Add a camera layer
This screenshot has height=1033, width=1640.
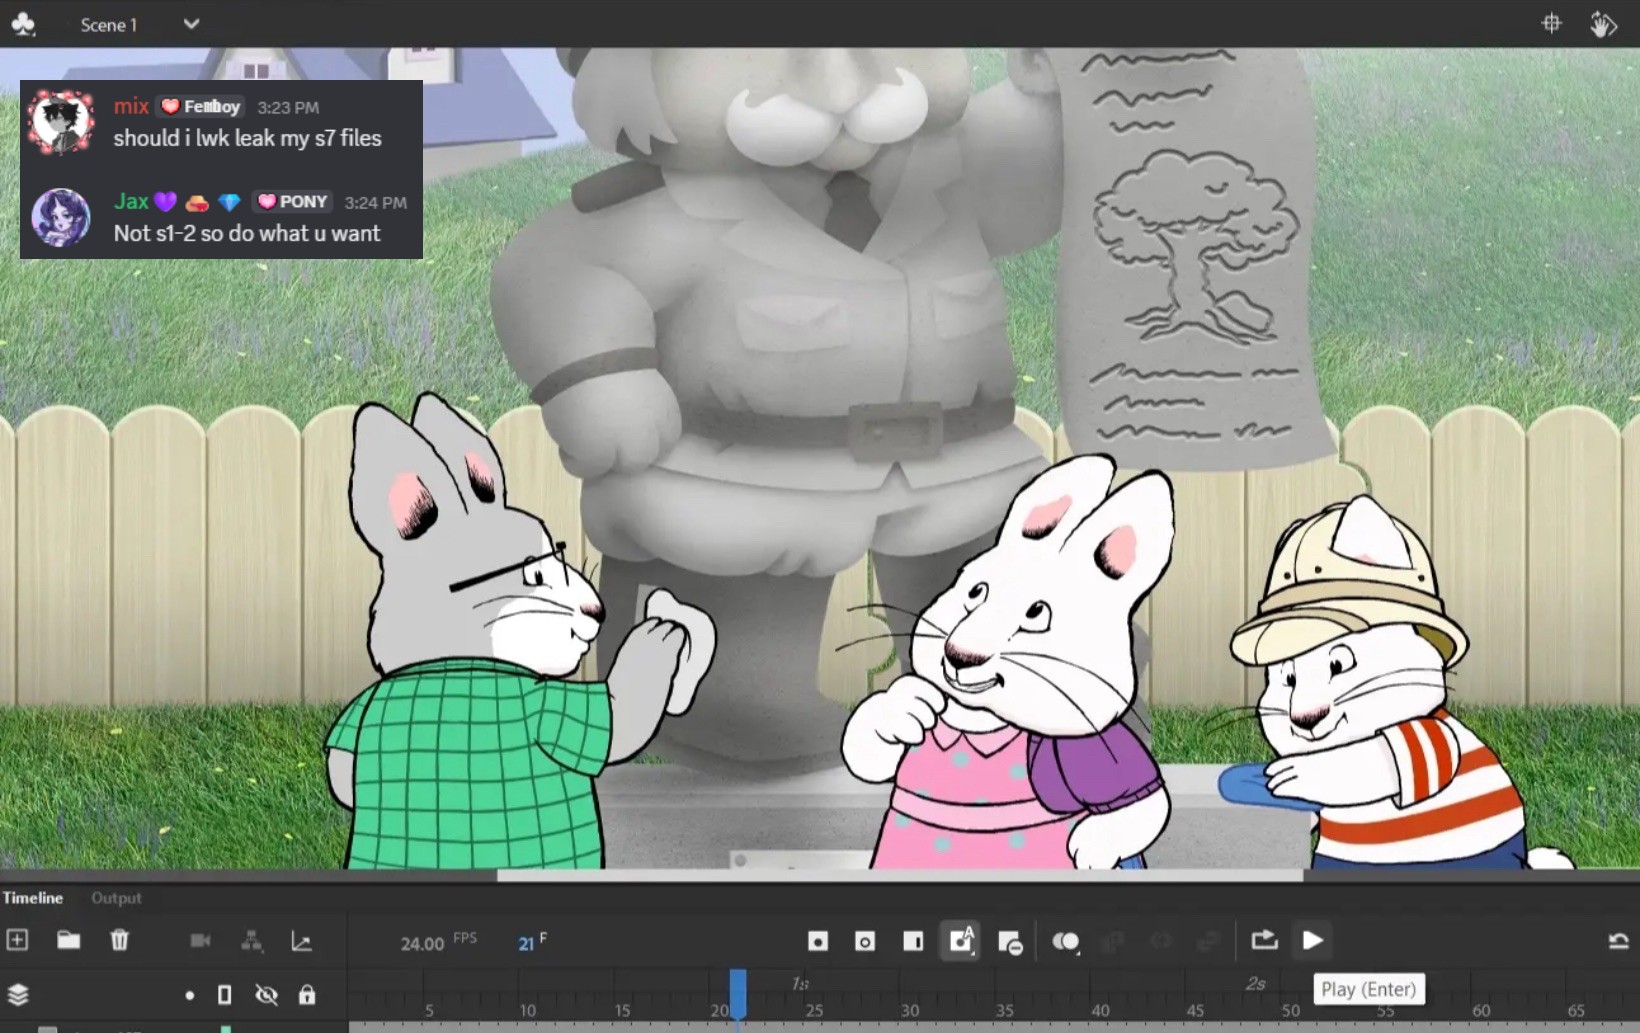click(200, 941)
